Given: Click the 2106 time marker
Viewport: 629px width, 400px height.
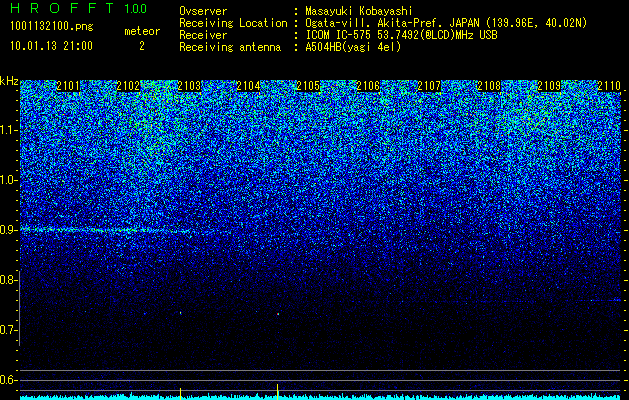Looking at the screenshot, I should [x=368, y=85].
